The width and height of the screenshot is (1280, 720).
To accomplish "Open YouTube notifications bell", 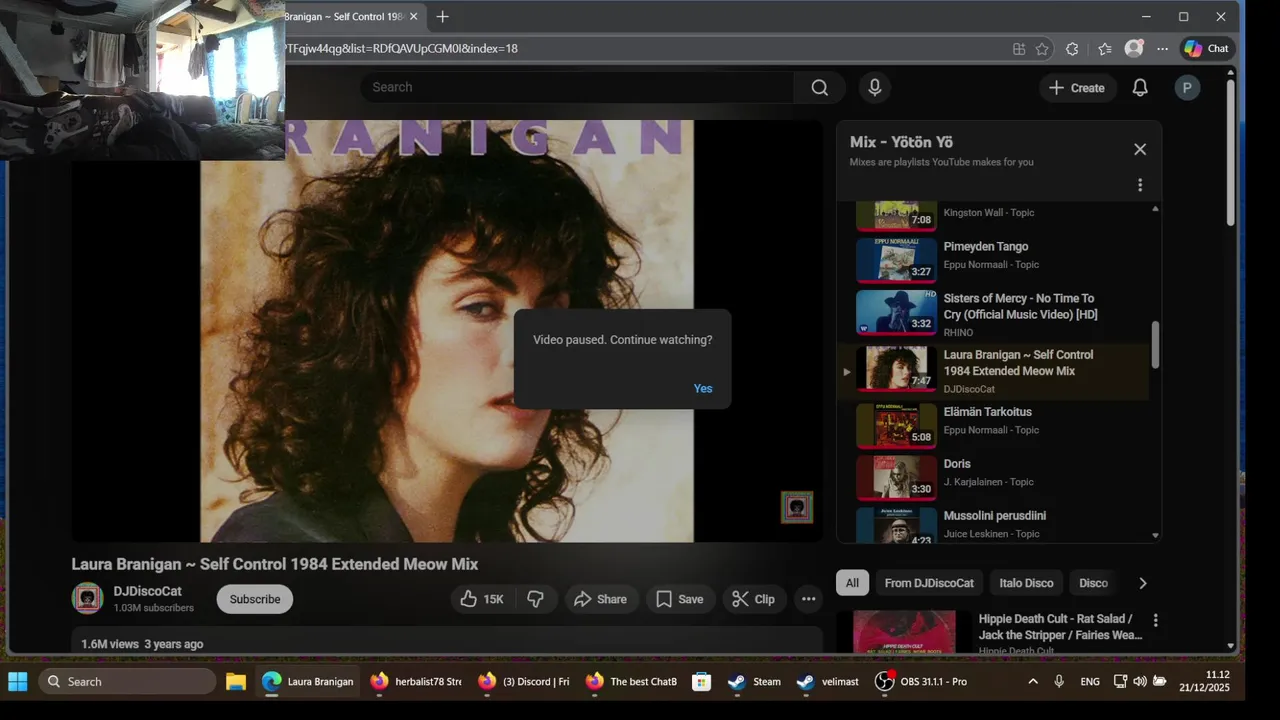I will [x=1140, y=87].
